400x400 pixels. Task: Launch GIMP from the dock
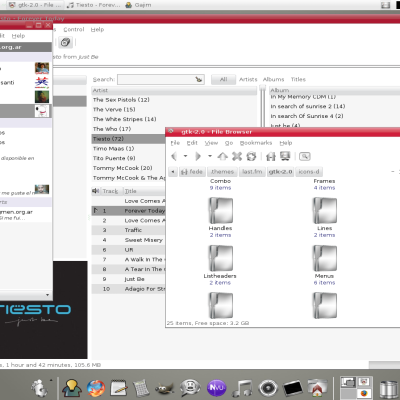tap(165, 388)
